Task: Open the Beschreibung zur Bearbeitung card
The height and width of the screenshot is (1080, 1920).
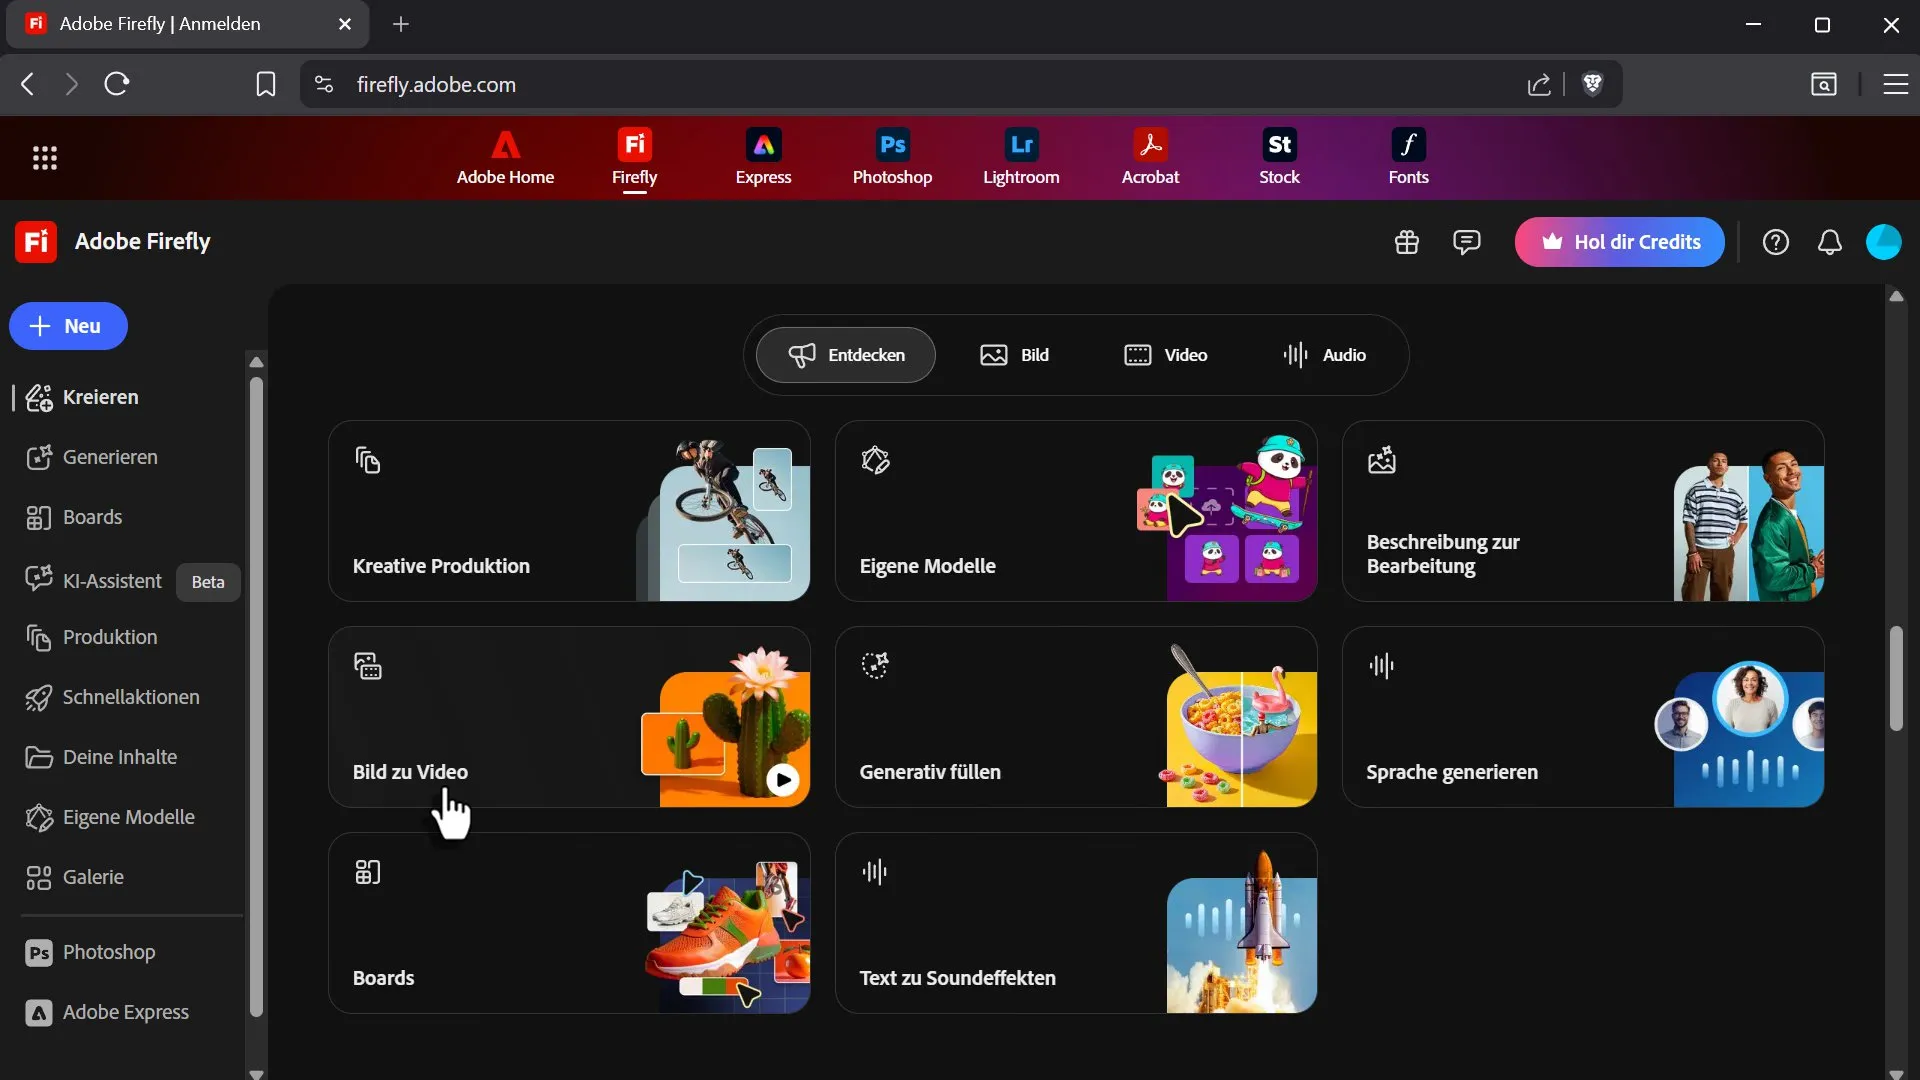Action: (x=1583, y=511)
